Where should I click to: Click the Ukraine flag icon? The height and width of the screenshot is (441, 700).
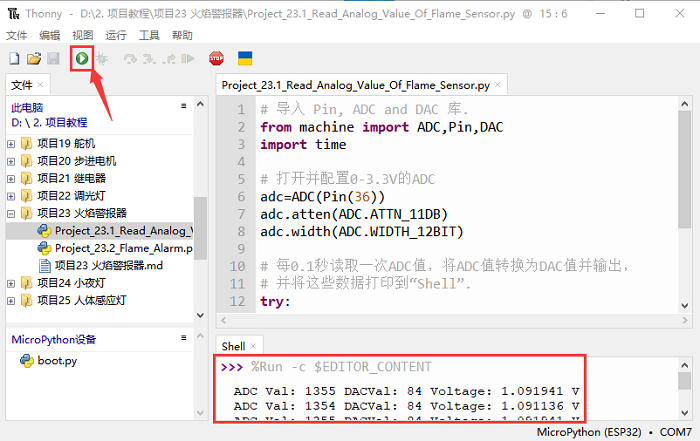(x=244, y=59)
